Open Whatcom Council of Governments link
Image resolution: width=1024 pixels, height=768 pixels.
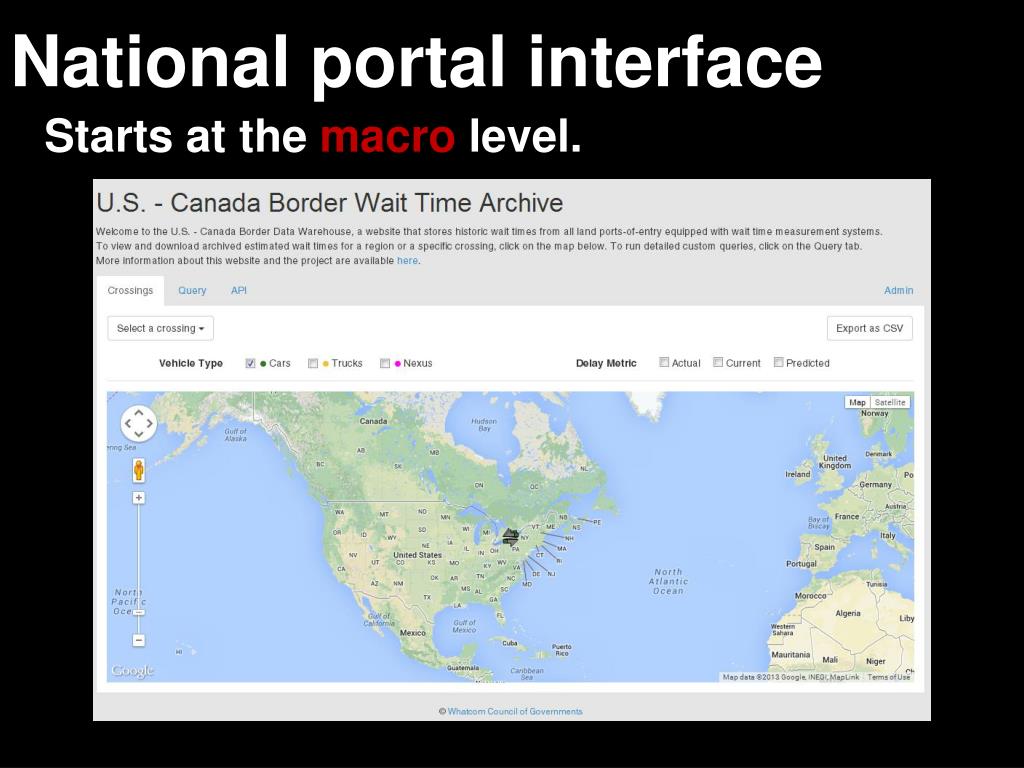[x=515, y=711]
